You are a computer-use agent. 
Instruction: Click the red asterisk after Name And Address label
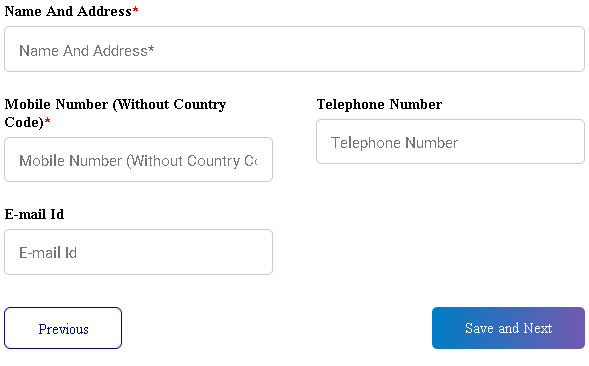[136, 9]
